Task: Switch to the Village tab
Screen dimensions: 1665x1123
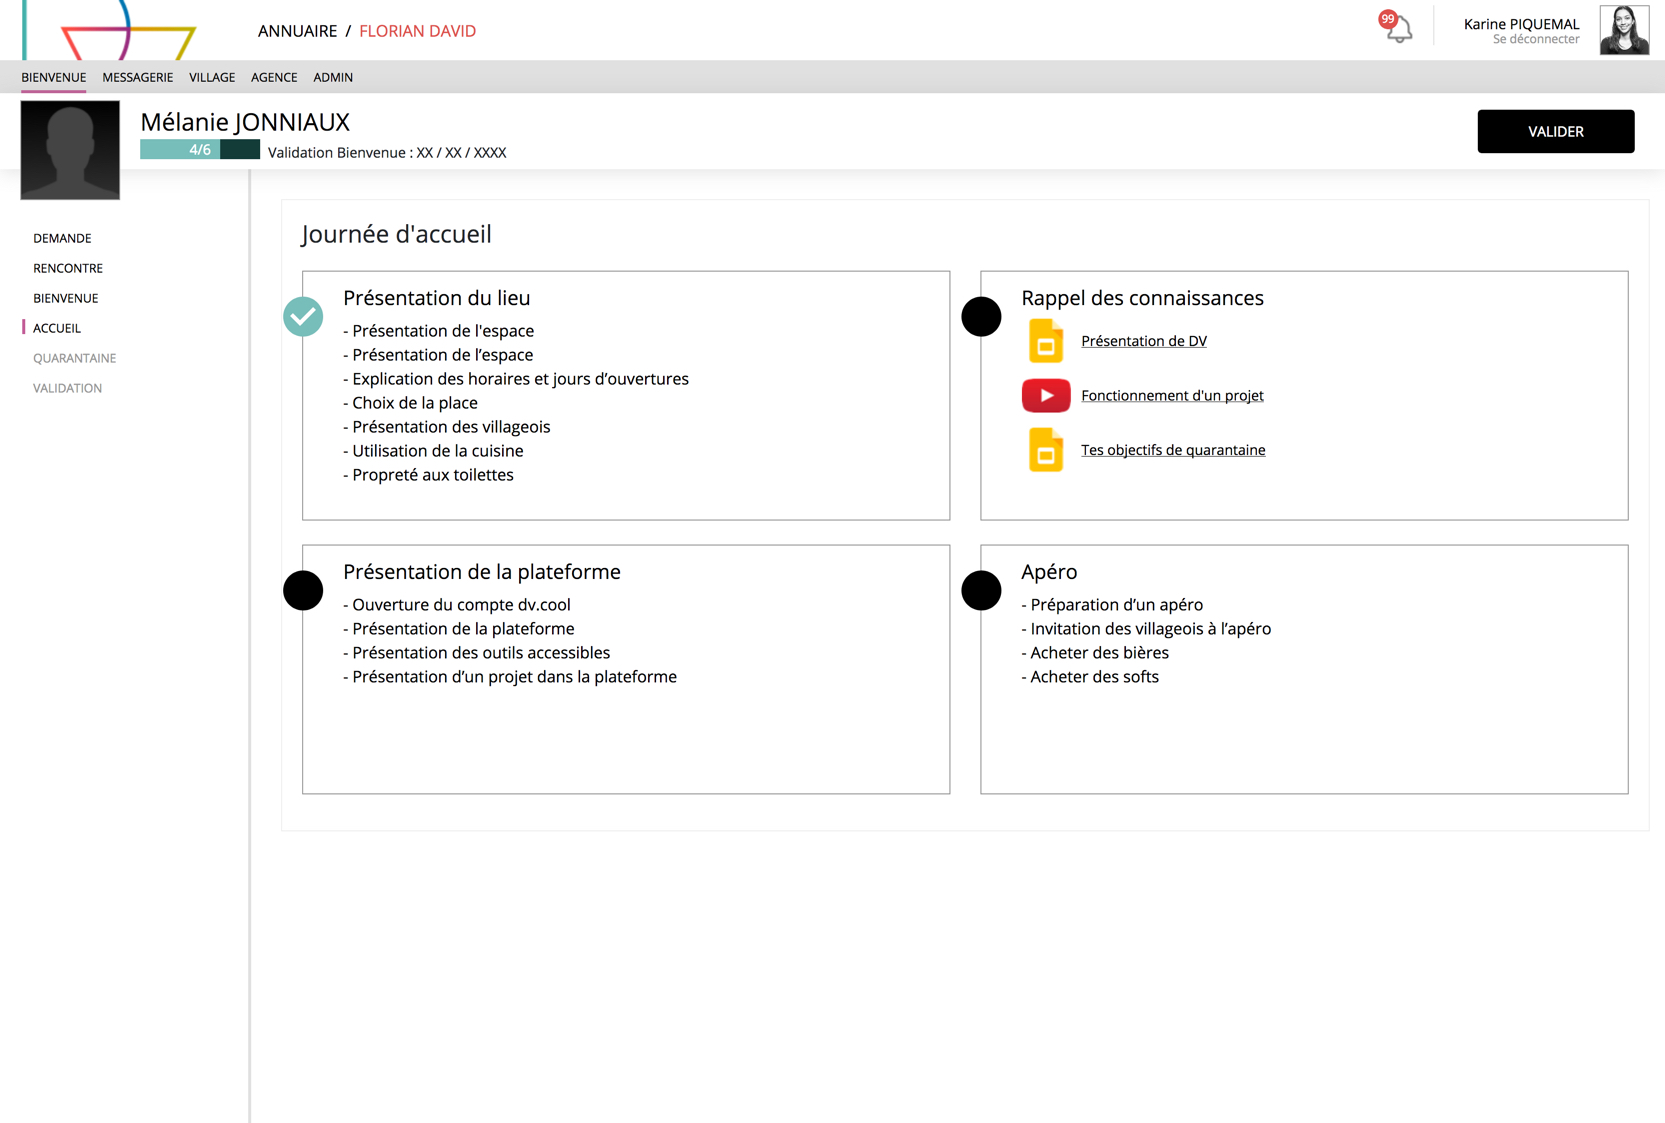Action: 212,77
